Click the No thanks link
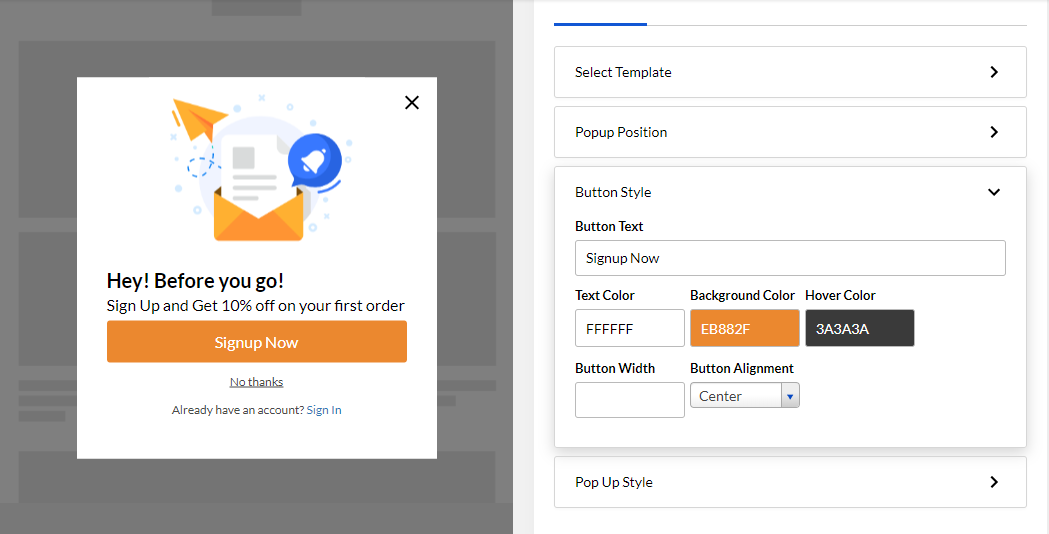The width and height of the screenshot is (1049, 534). coord(256,382)
